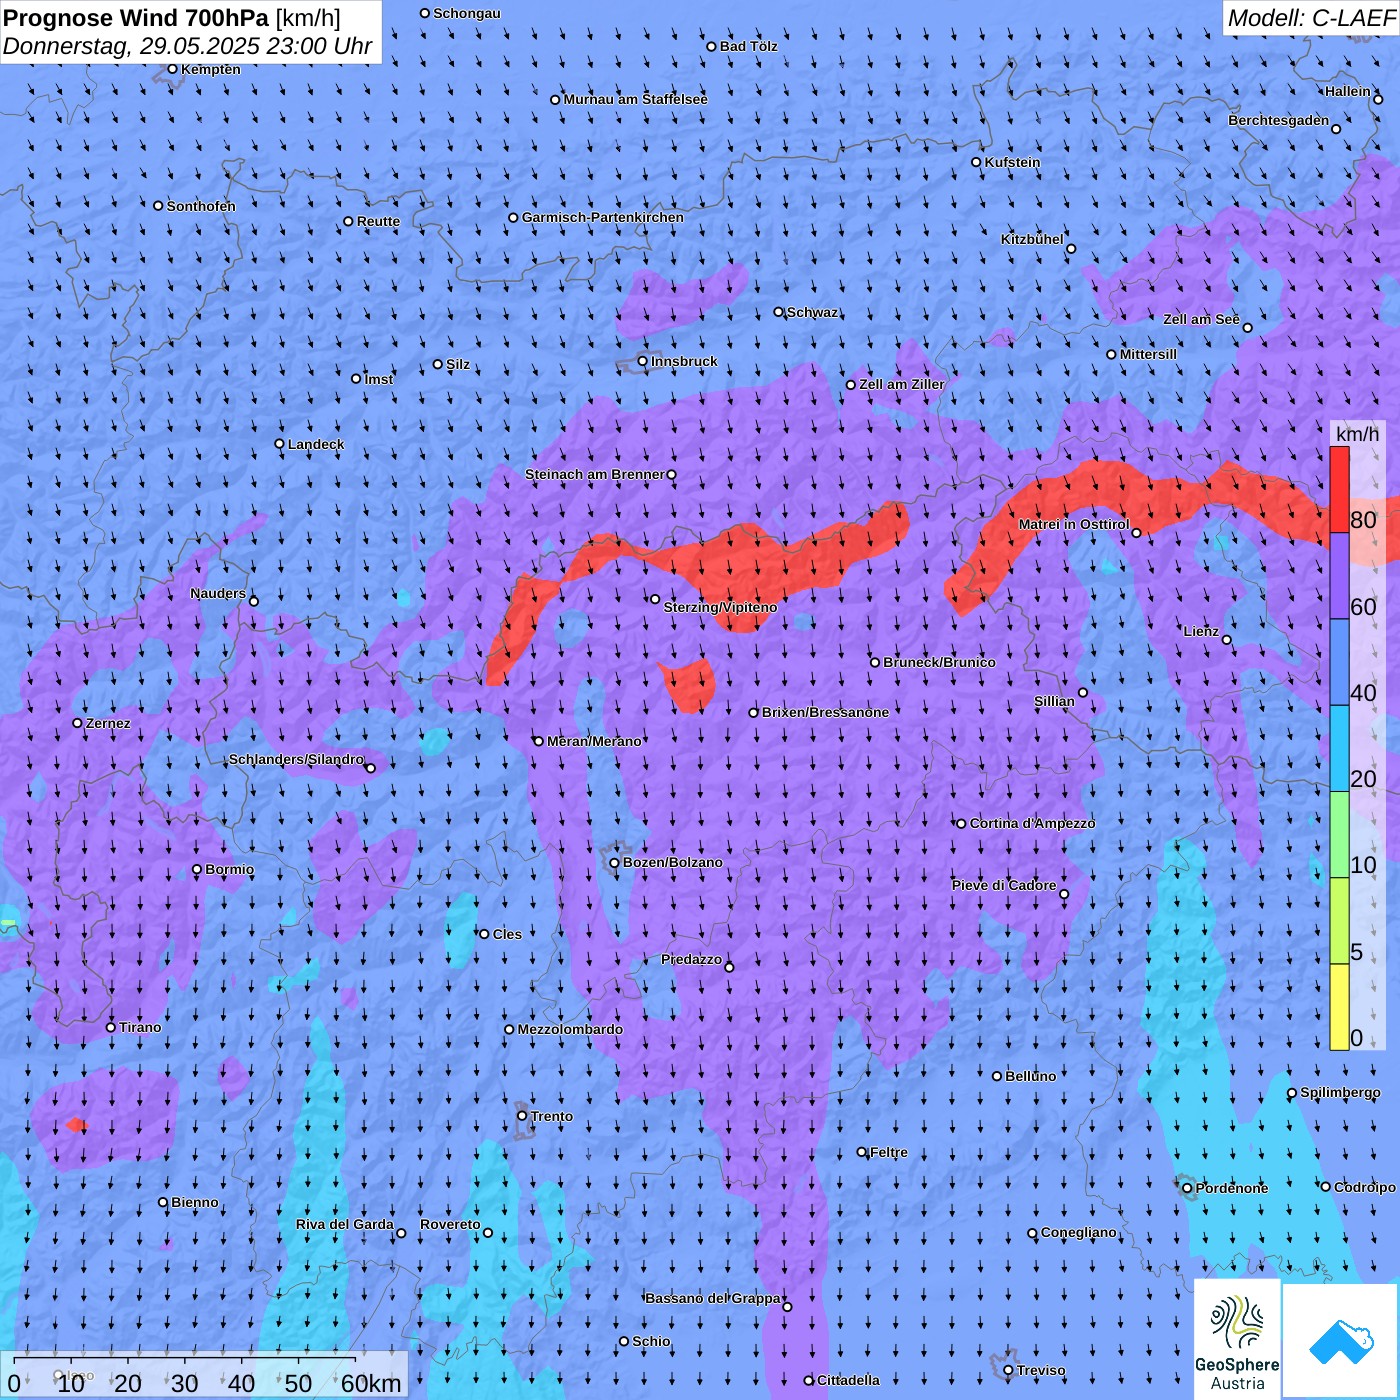Click the Belluno label

coord(1030,1076)
